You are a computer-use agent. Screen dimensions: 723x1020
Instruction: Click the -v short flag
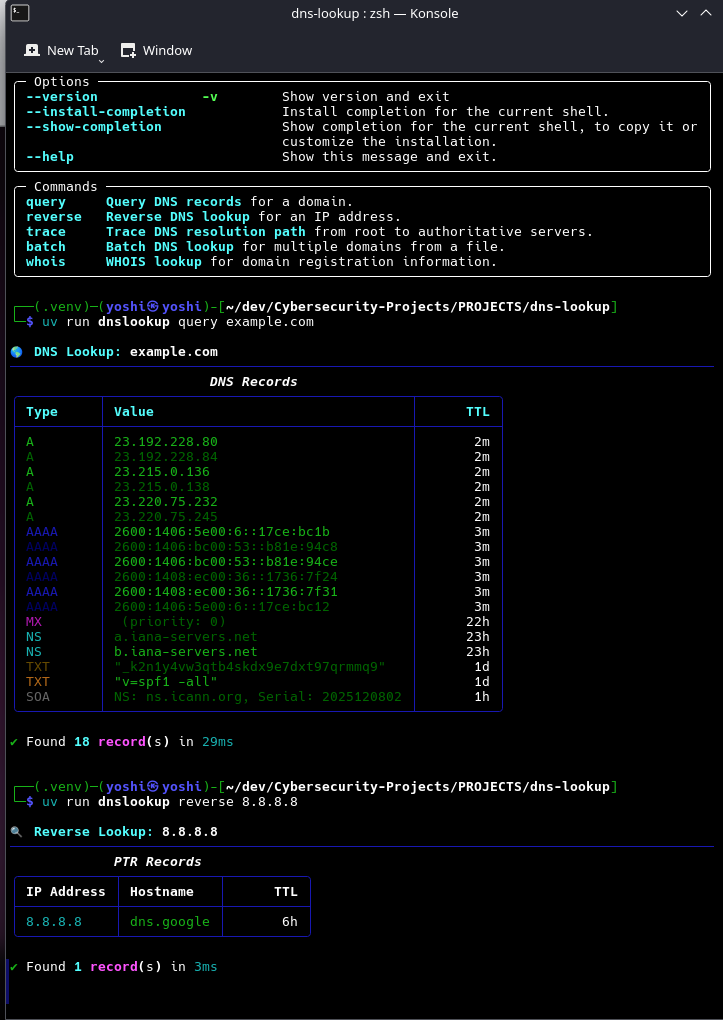[x=210, y=97]
